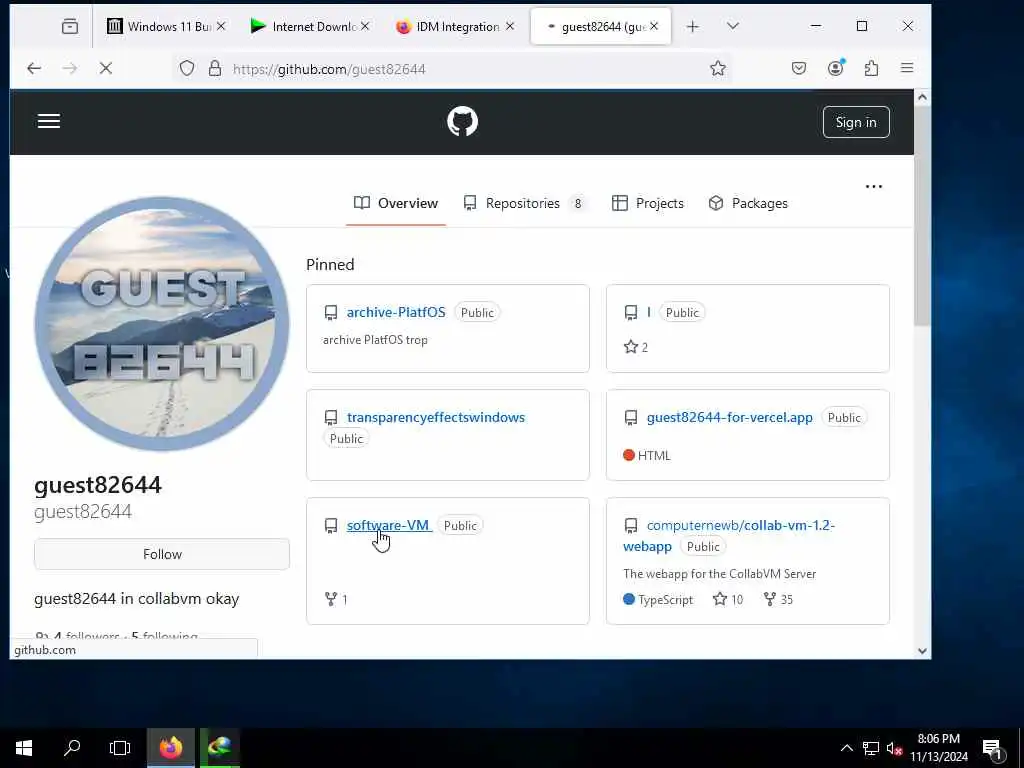Open Windows taskbar search

(72, 748)
